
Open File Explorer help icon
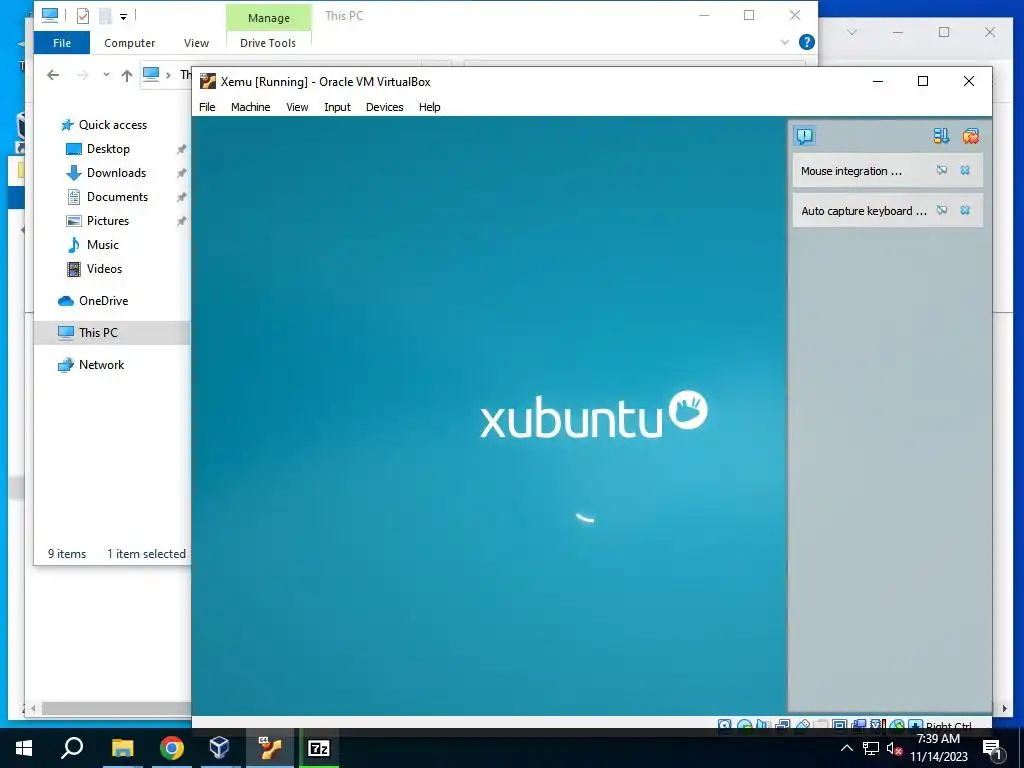(807, 42)
